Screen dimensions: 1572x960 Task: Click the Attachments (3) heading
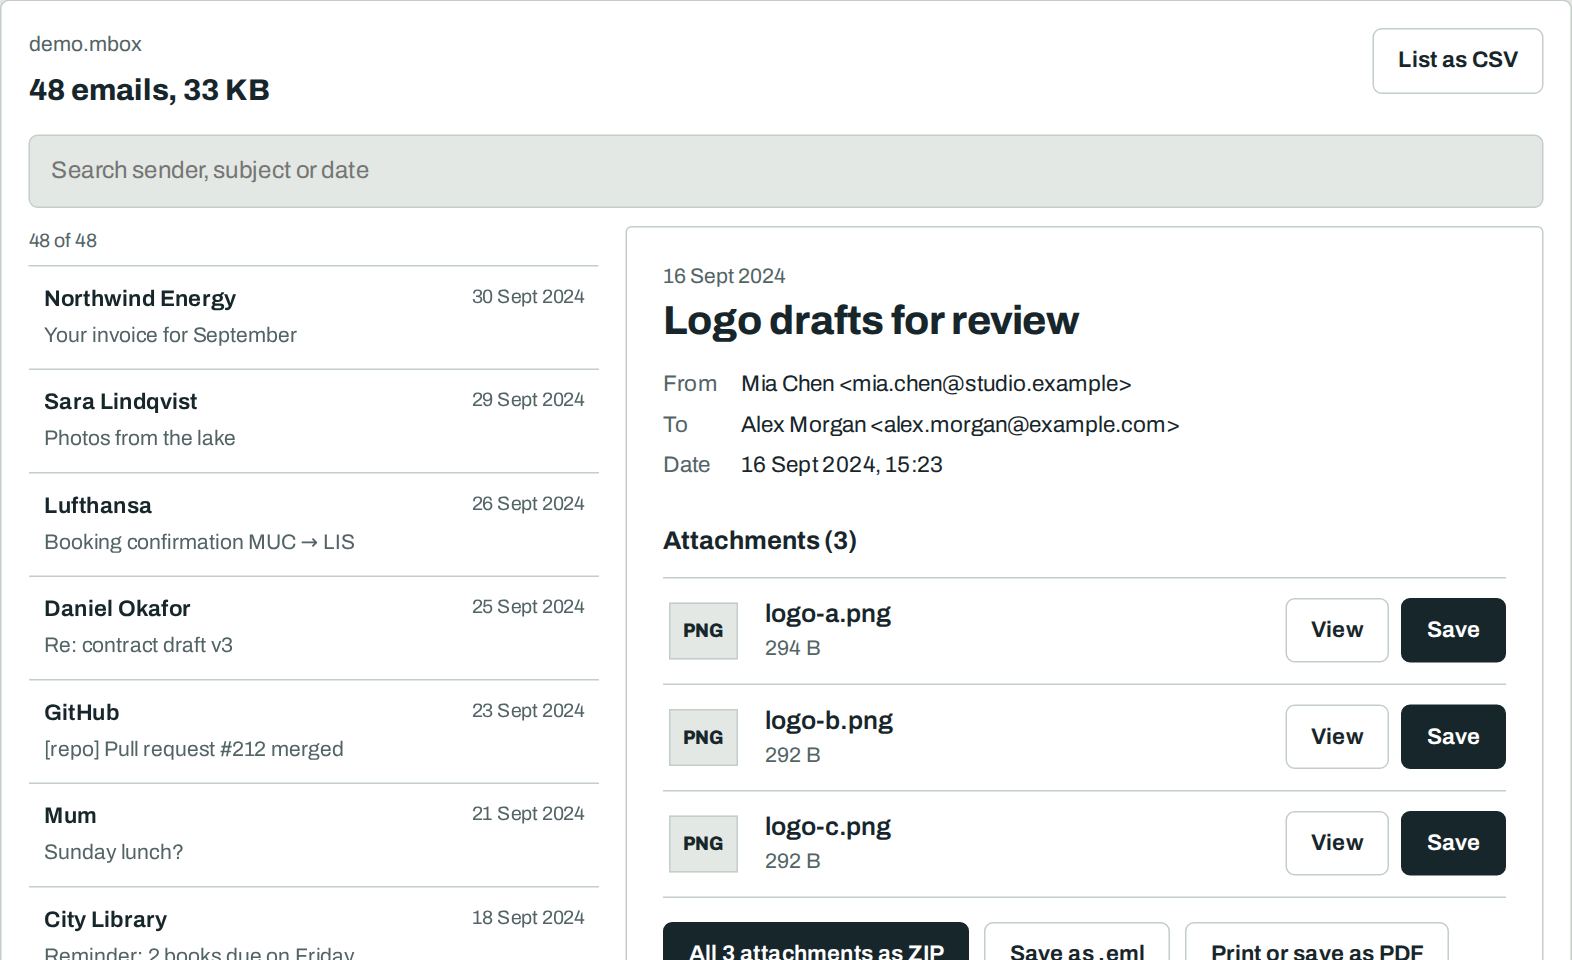759,541
